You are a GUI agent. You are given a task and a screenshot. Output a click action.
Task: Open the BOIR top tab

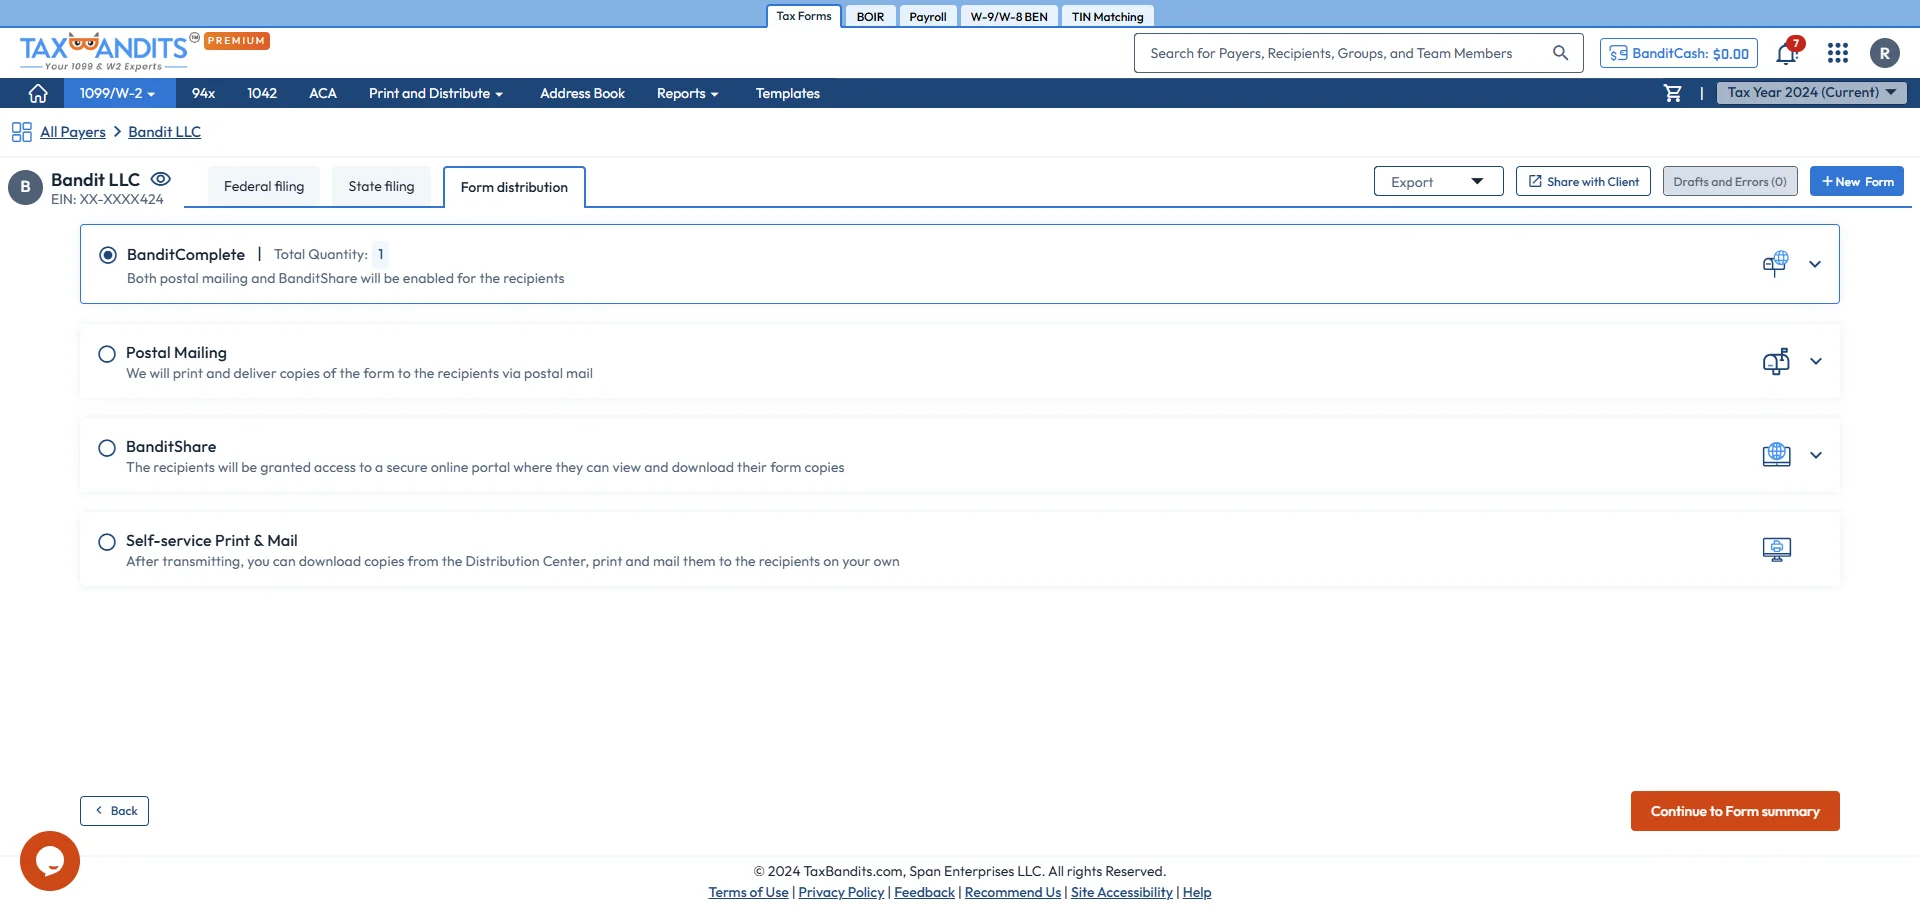pyautogui.click(x=870, y=16)
